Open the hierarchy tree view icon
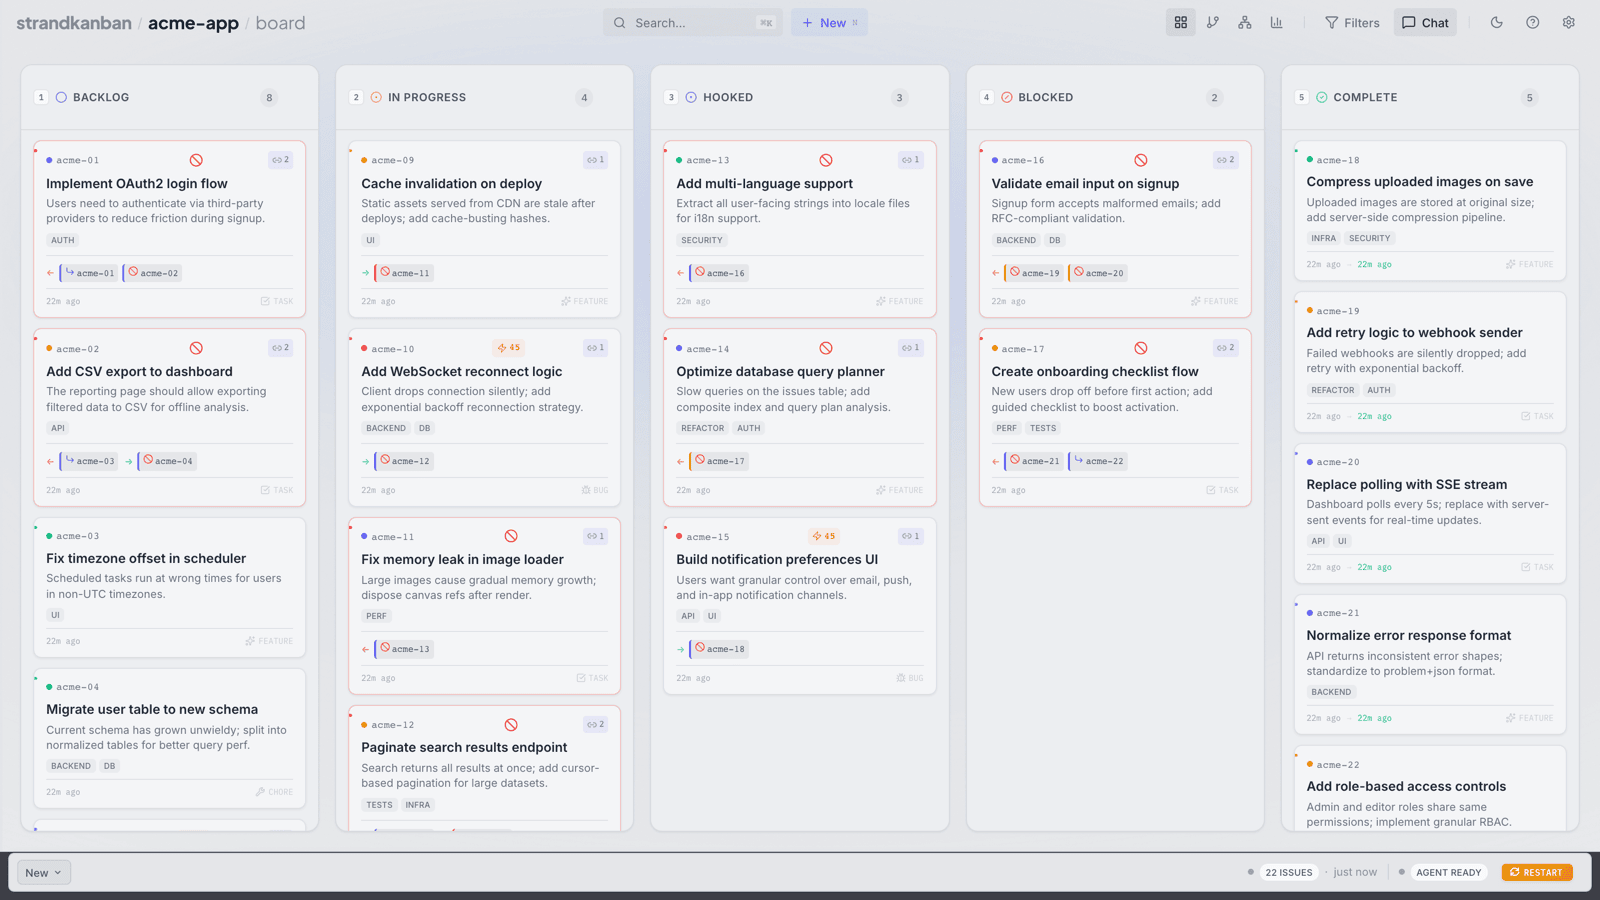Image resolution: width=1600 pixels, height=900 pixels. coord(1245,22)
